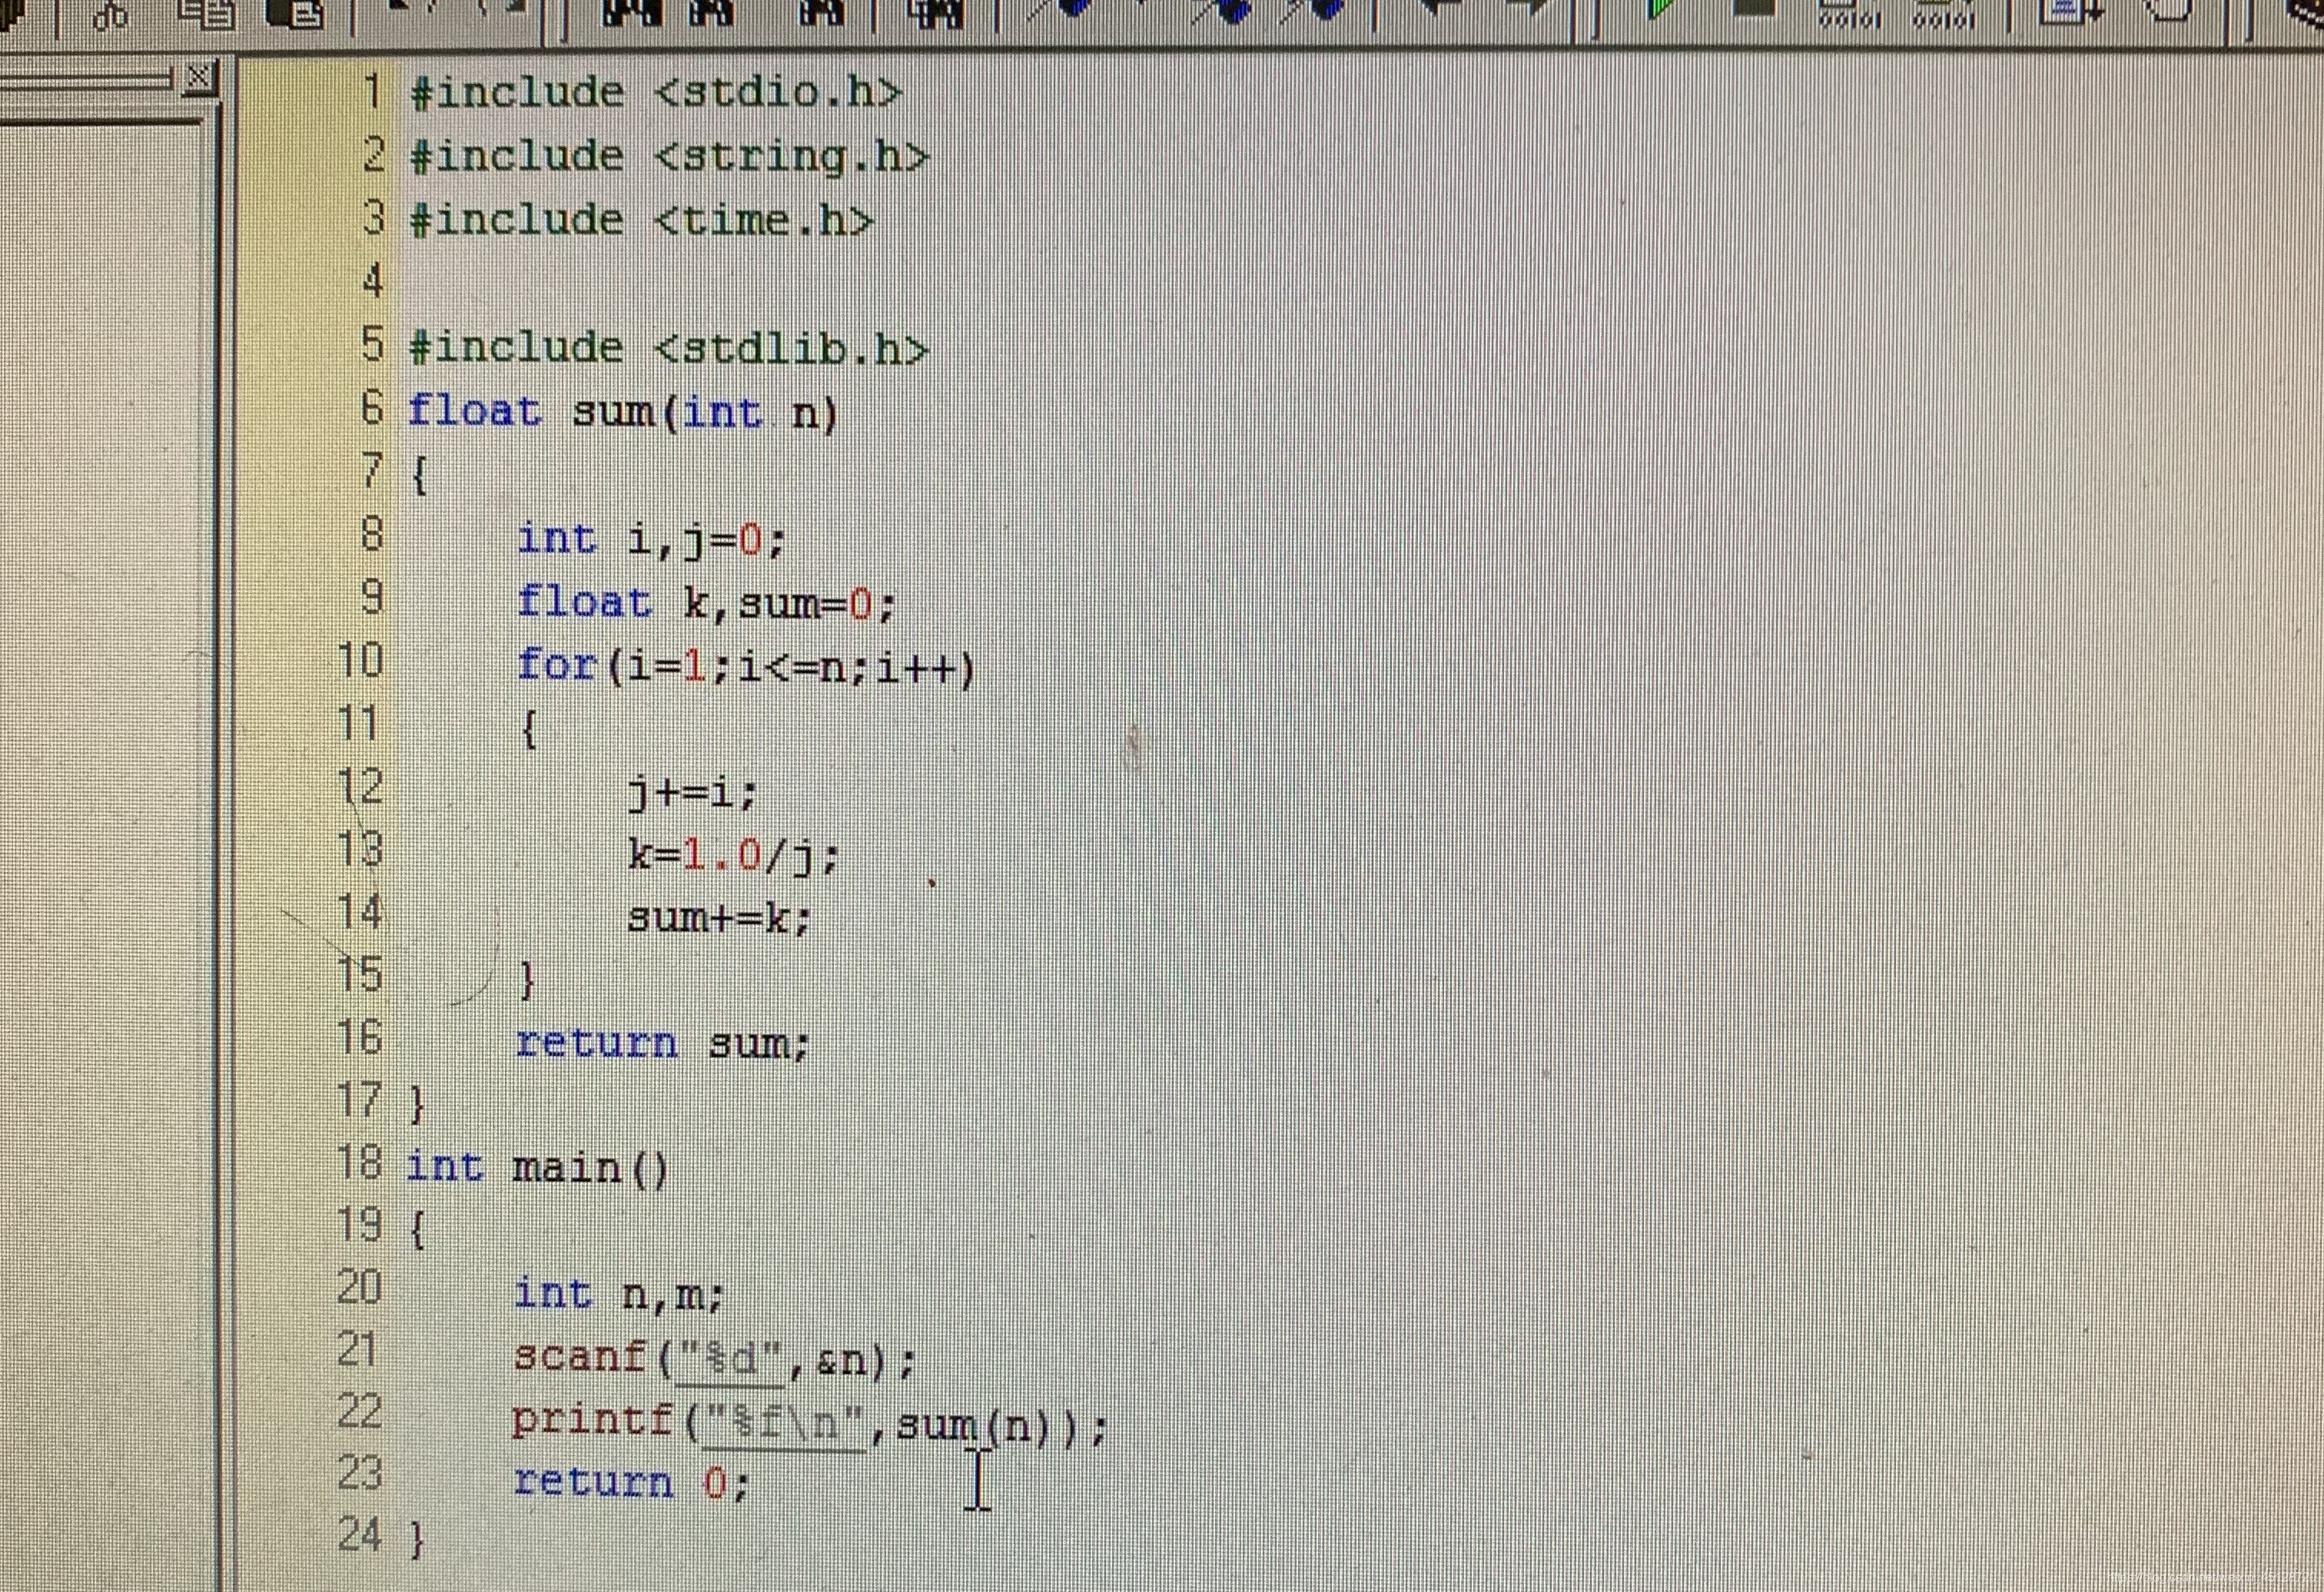The height and width of the screenshot is (1592, 2324).
Task: Click the 'float k,sum=0;' line
Action: pyautogui.click(x=706, y=603)
